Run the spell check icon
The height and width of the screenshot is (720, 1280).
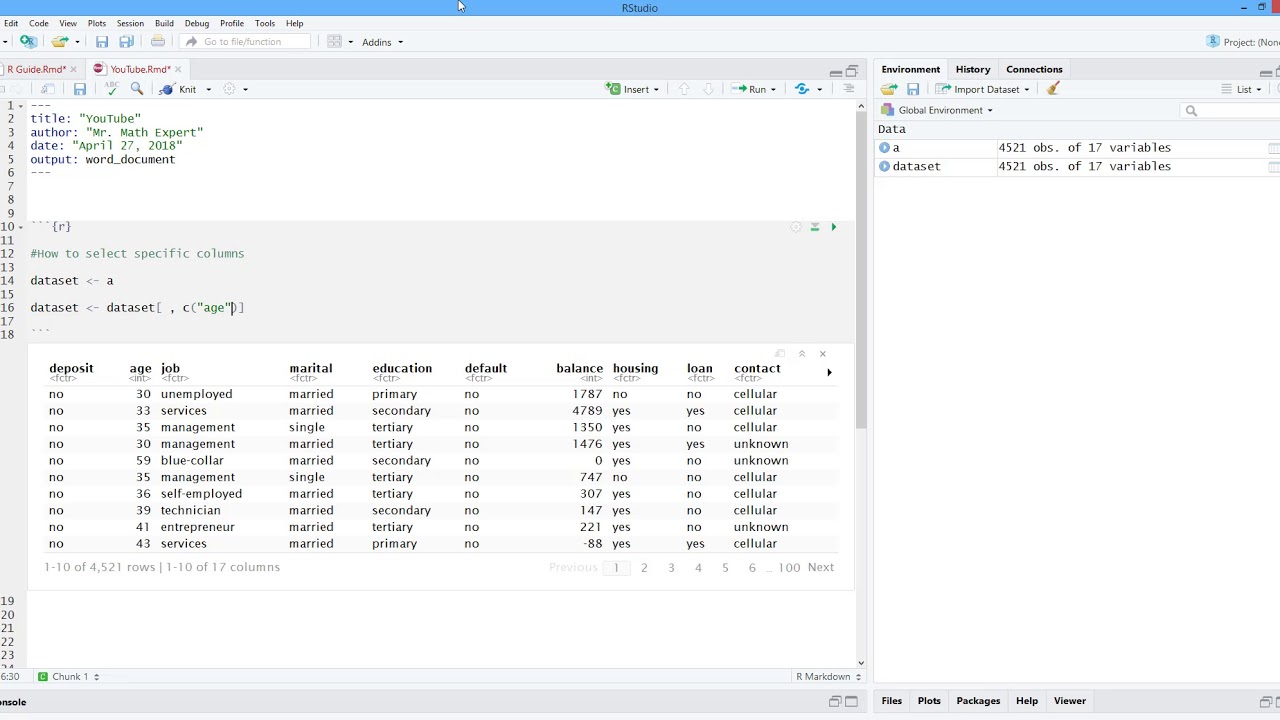111,89
